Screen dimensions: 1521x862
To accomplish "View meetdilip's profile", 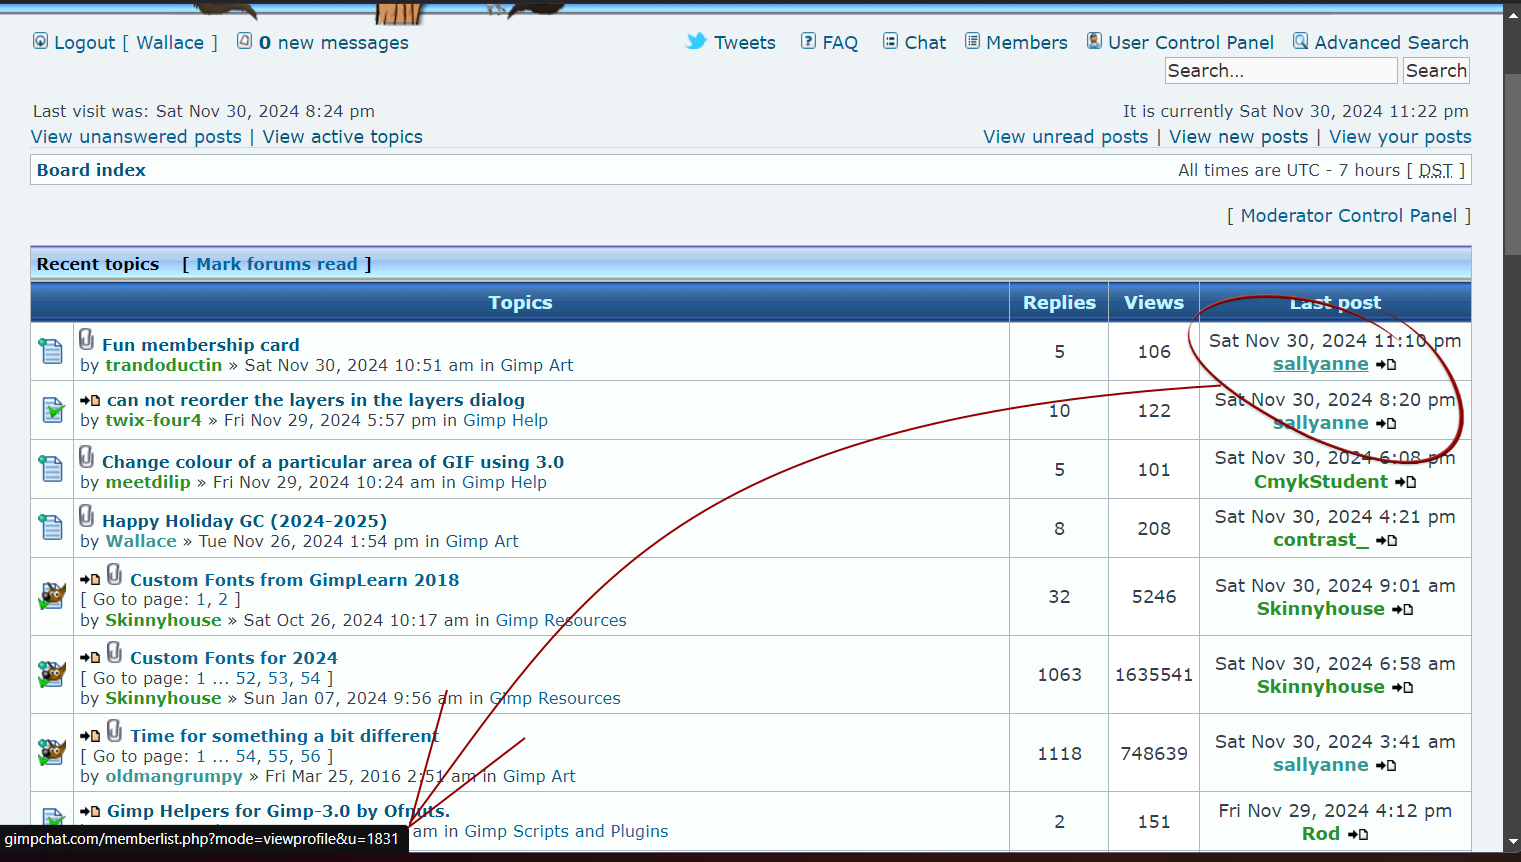I will 148,483.
